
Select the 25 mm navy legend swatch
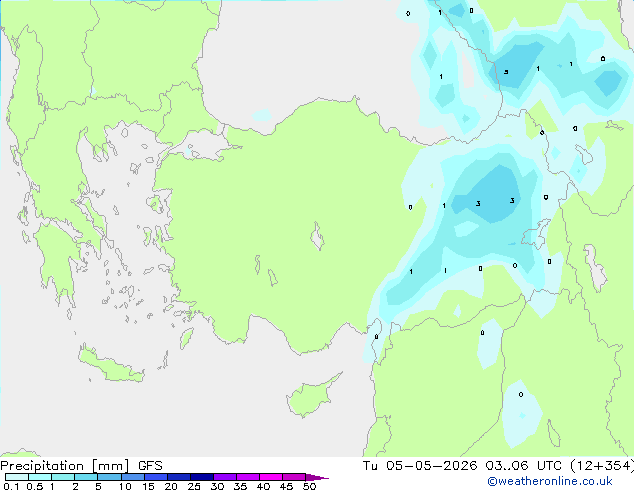[x=201, y=477]
